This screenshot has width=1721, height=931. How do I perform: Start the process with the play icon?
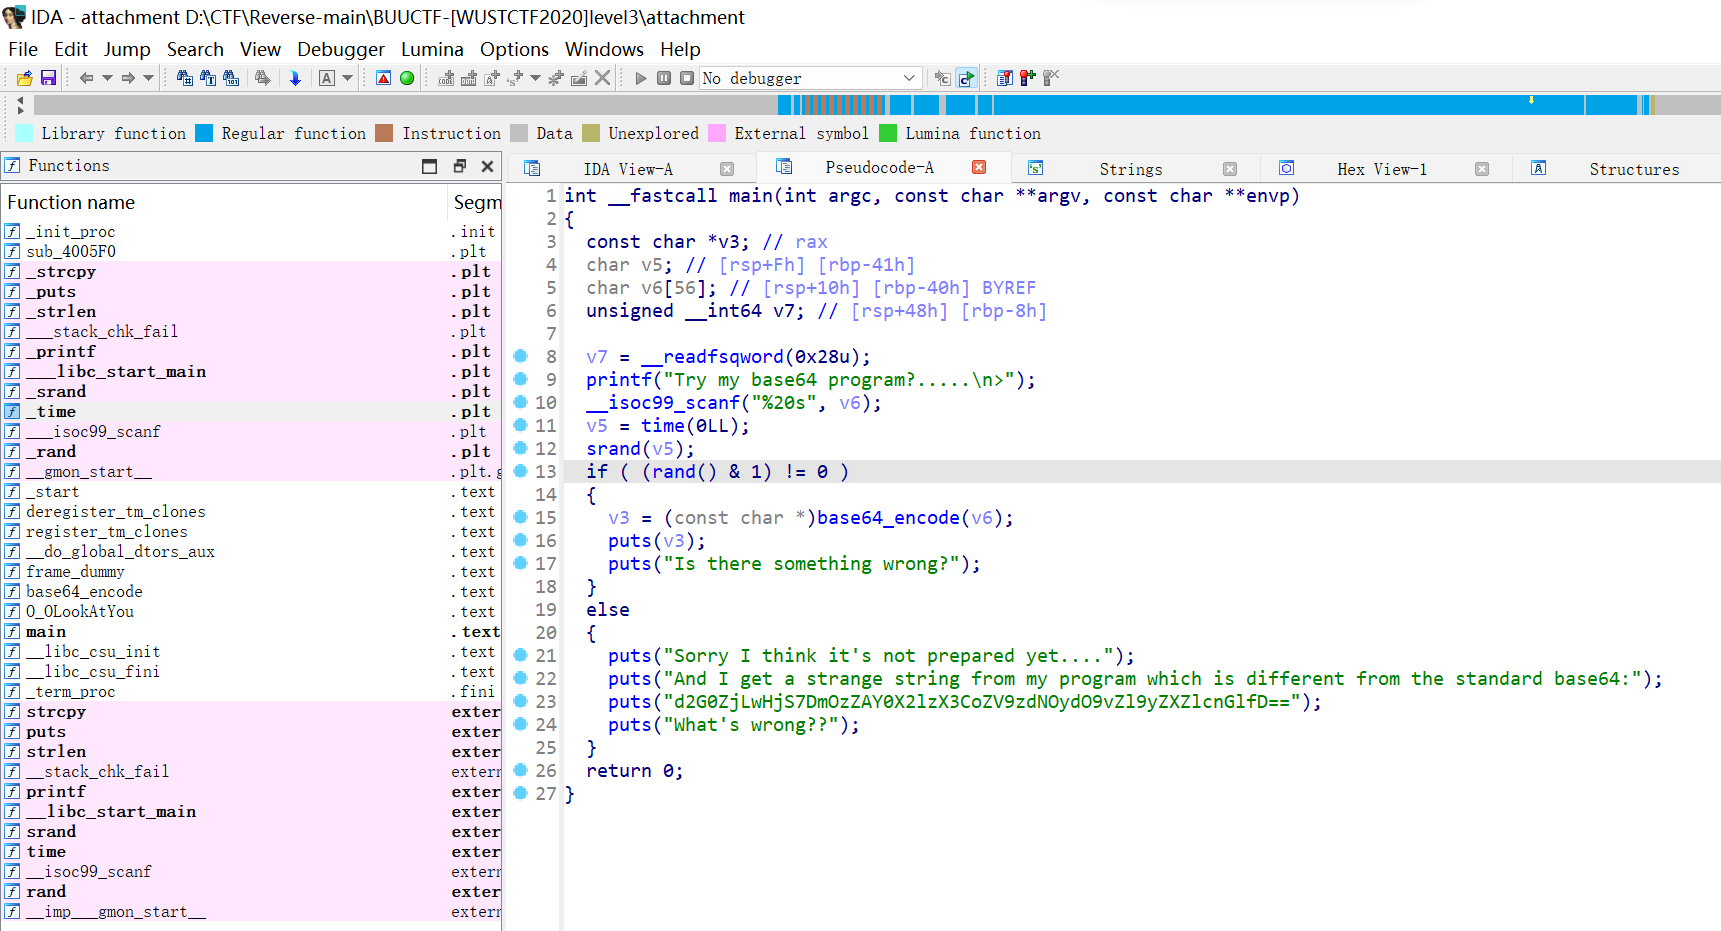click(641, 78)
